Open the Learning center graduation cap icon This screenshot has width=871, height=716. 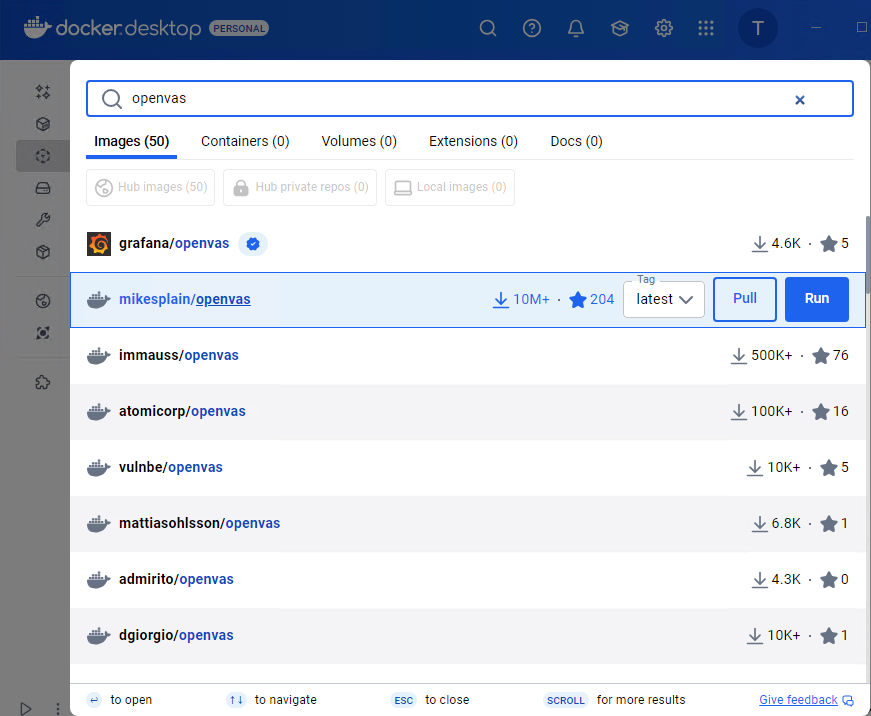[619, 28]
